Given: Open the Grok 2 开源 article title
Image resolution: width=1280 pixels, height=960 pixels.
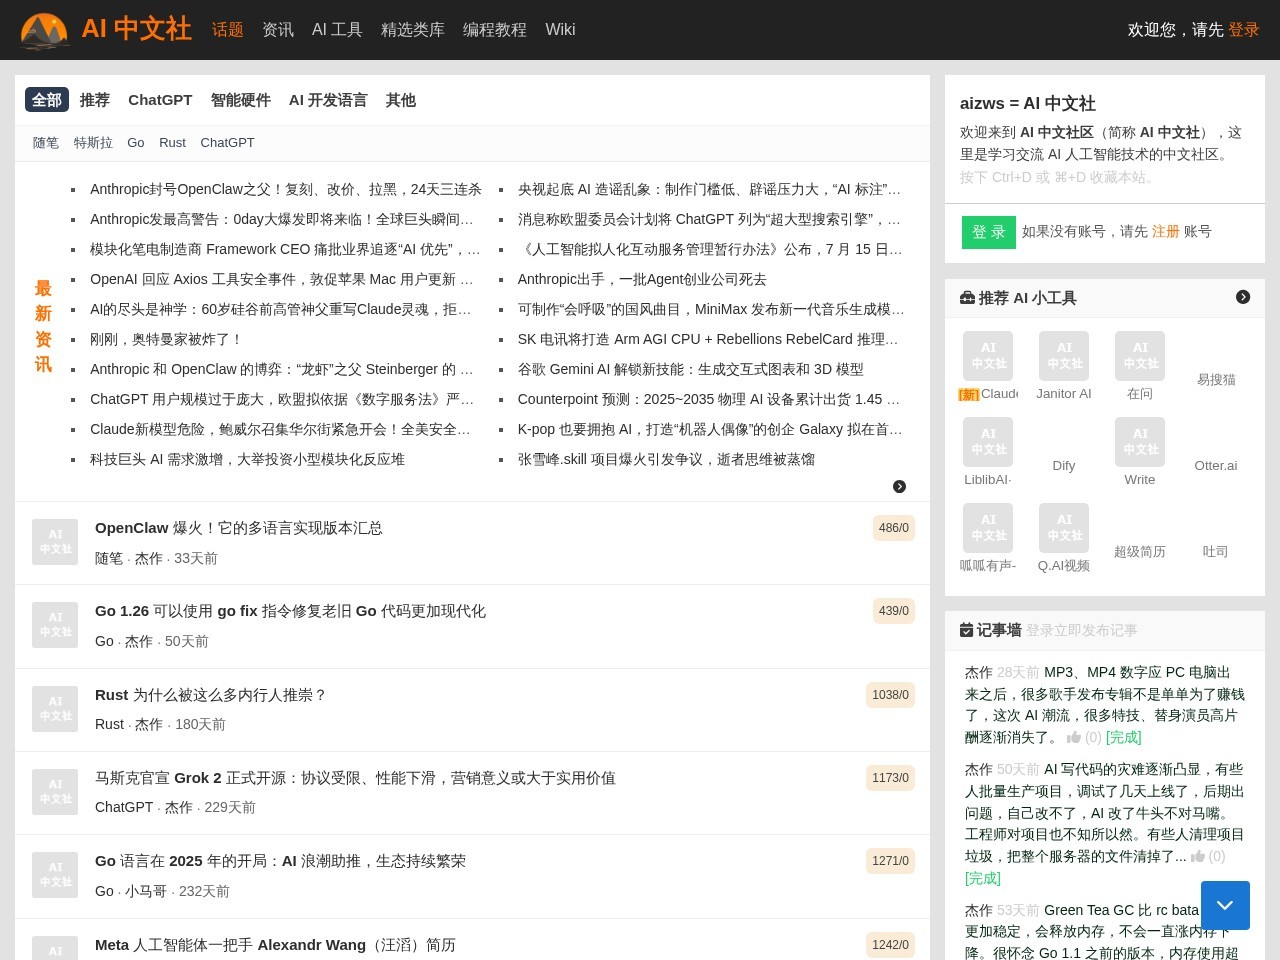Looking at the screenshot, I should click(355, 778).
